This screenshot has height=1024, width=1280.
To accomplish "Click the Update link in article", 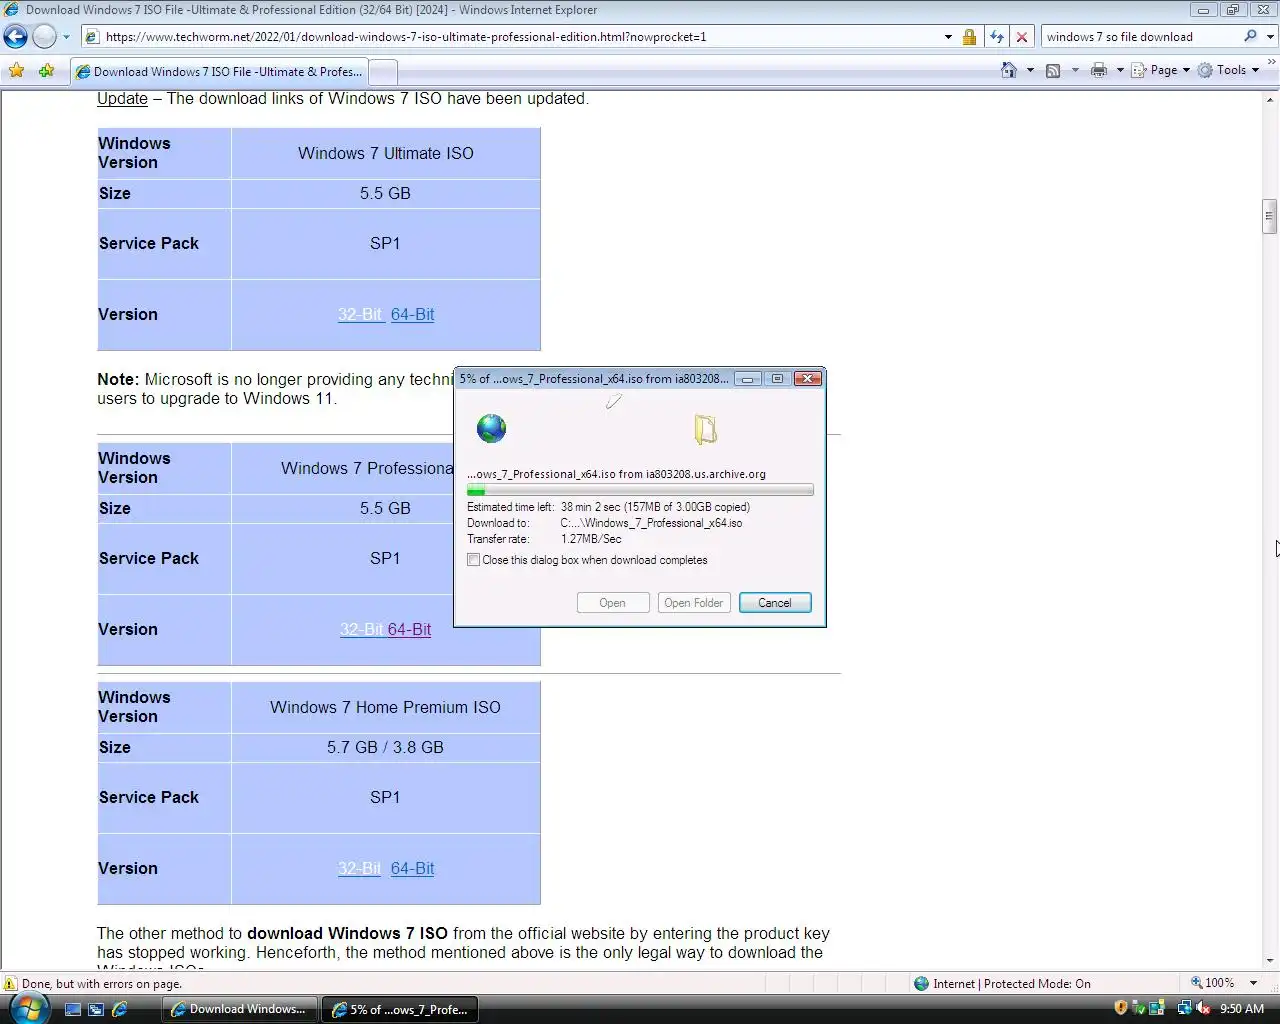I will point(122,99).
